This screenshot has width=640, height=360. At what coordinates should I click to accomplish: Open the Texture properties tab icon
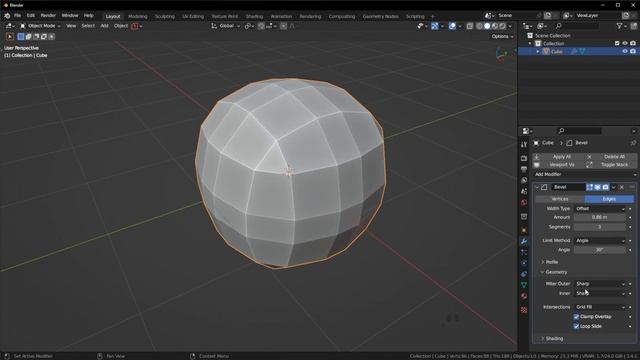click(x=524, y=310)
